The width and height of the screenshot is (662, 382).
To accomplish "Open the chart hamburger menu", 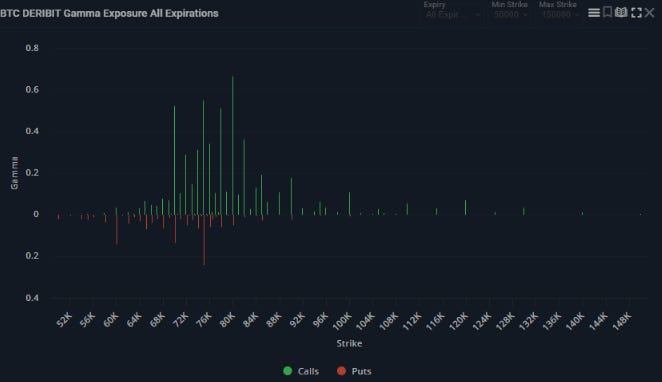I will (x=594, y=13).
